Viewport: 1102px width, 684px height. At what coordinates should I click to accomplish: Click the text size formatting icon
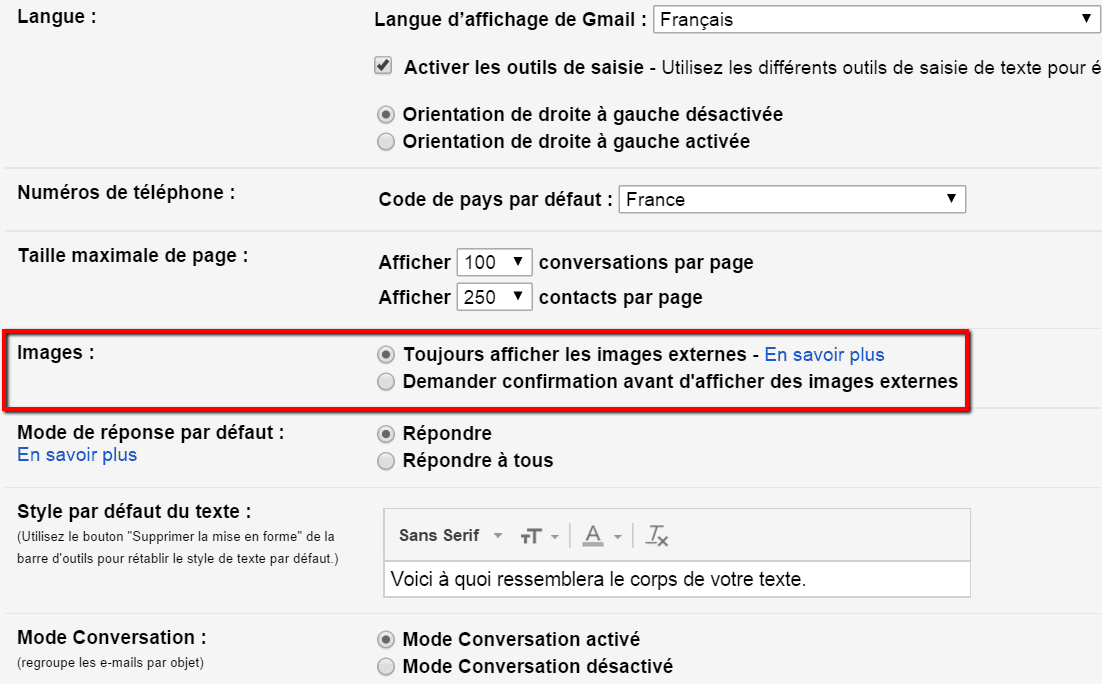coord(531,536)
